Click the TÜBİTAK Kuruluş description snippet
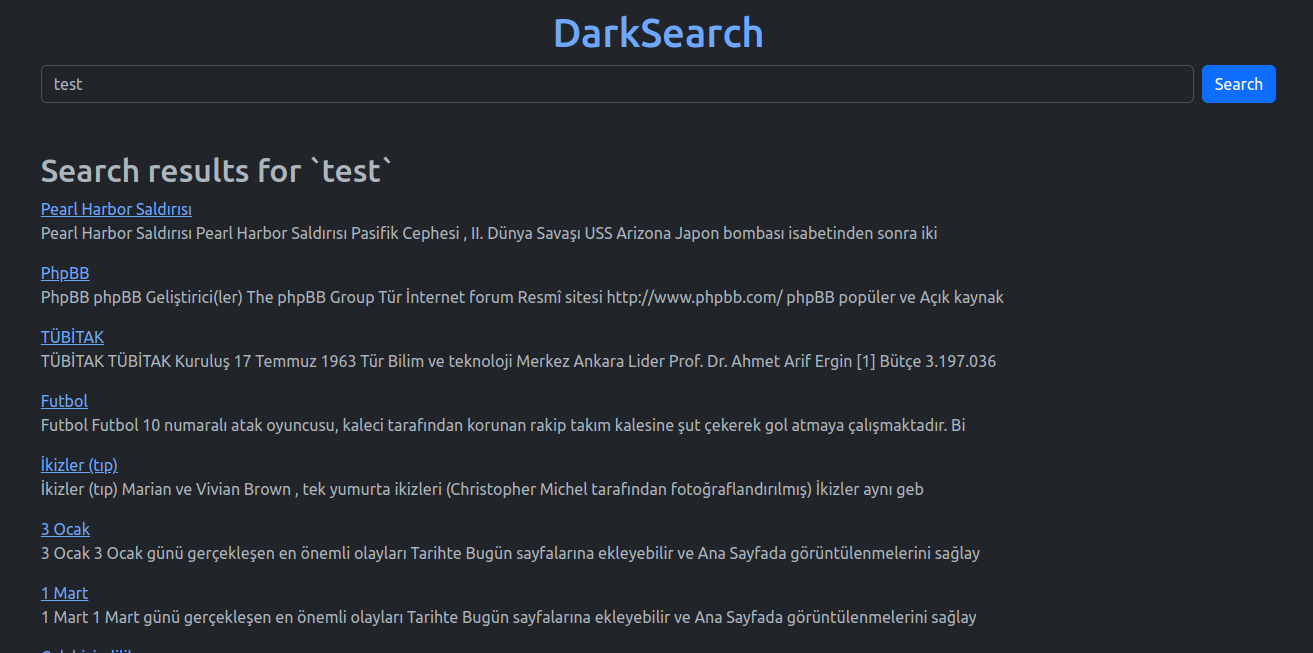 pyautogui.click(x=518, y=361)
